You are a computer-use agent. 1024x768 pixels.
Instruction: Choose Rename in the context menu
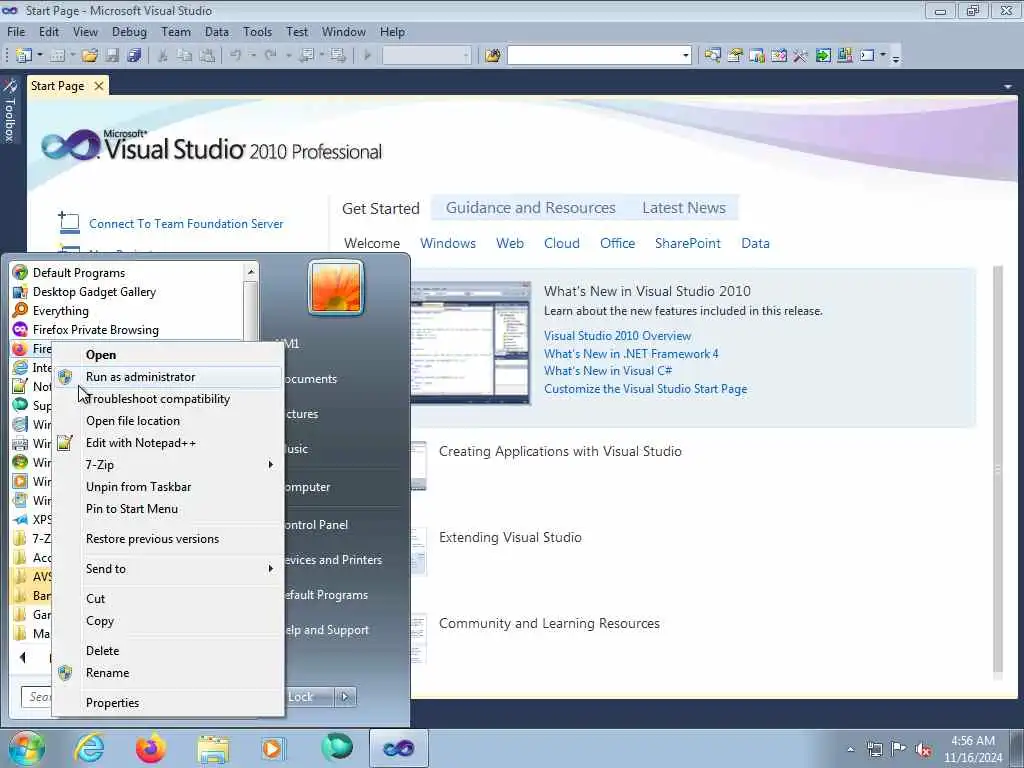167,673
